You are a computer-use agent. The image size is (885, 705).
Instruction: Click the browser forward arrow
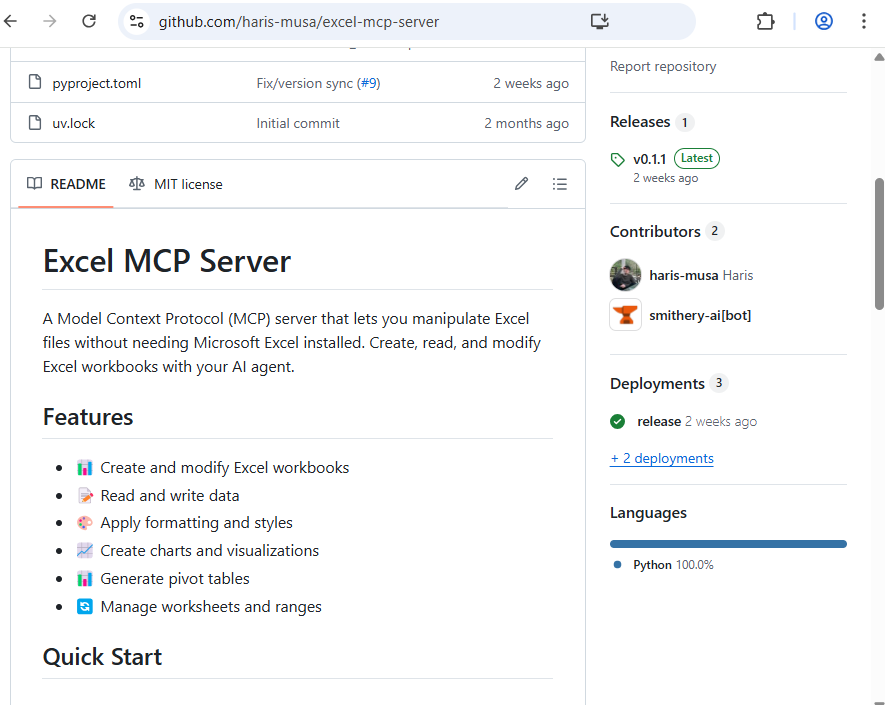[x=50, y=21]
